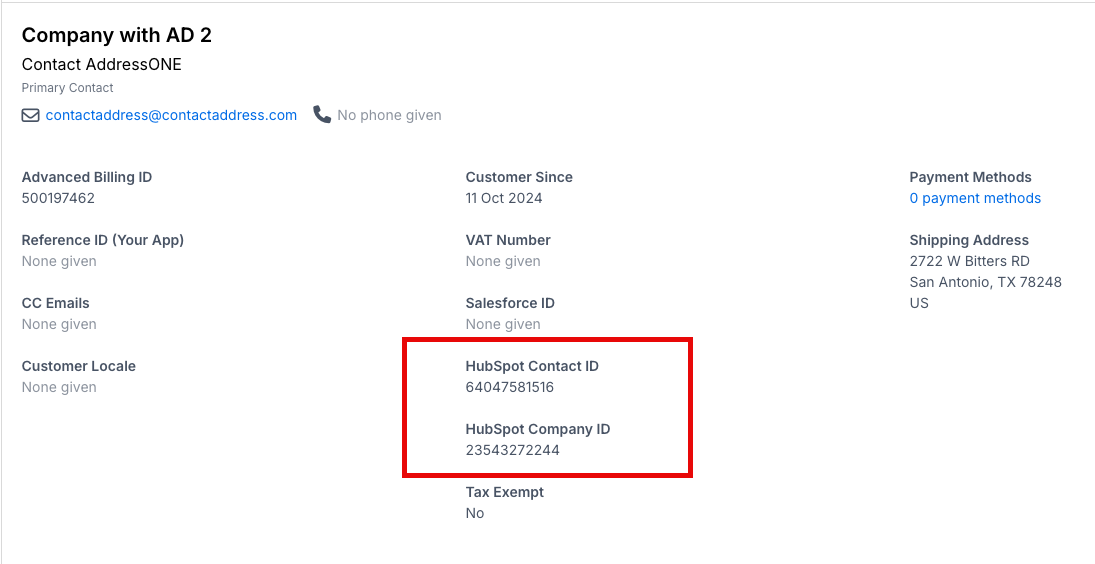This screenshot has height=564, width=1095.
Task: Click the Salesforce ID label
Action: [510, 303]
